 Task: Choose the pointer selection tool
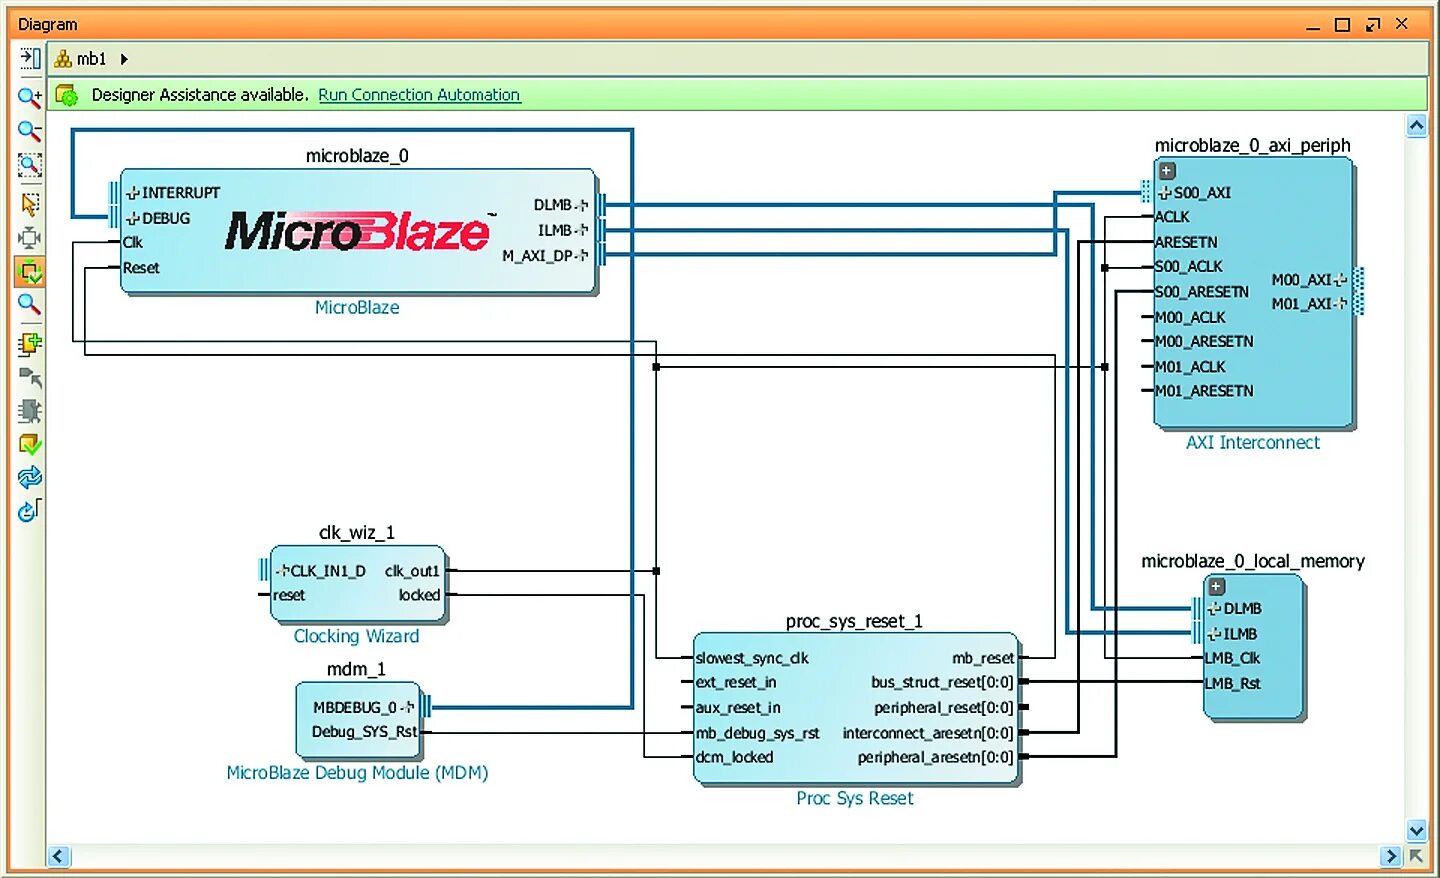(x=29, y=203)
